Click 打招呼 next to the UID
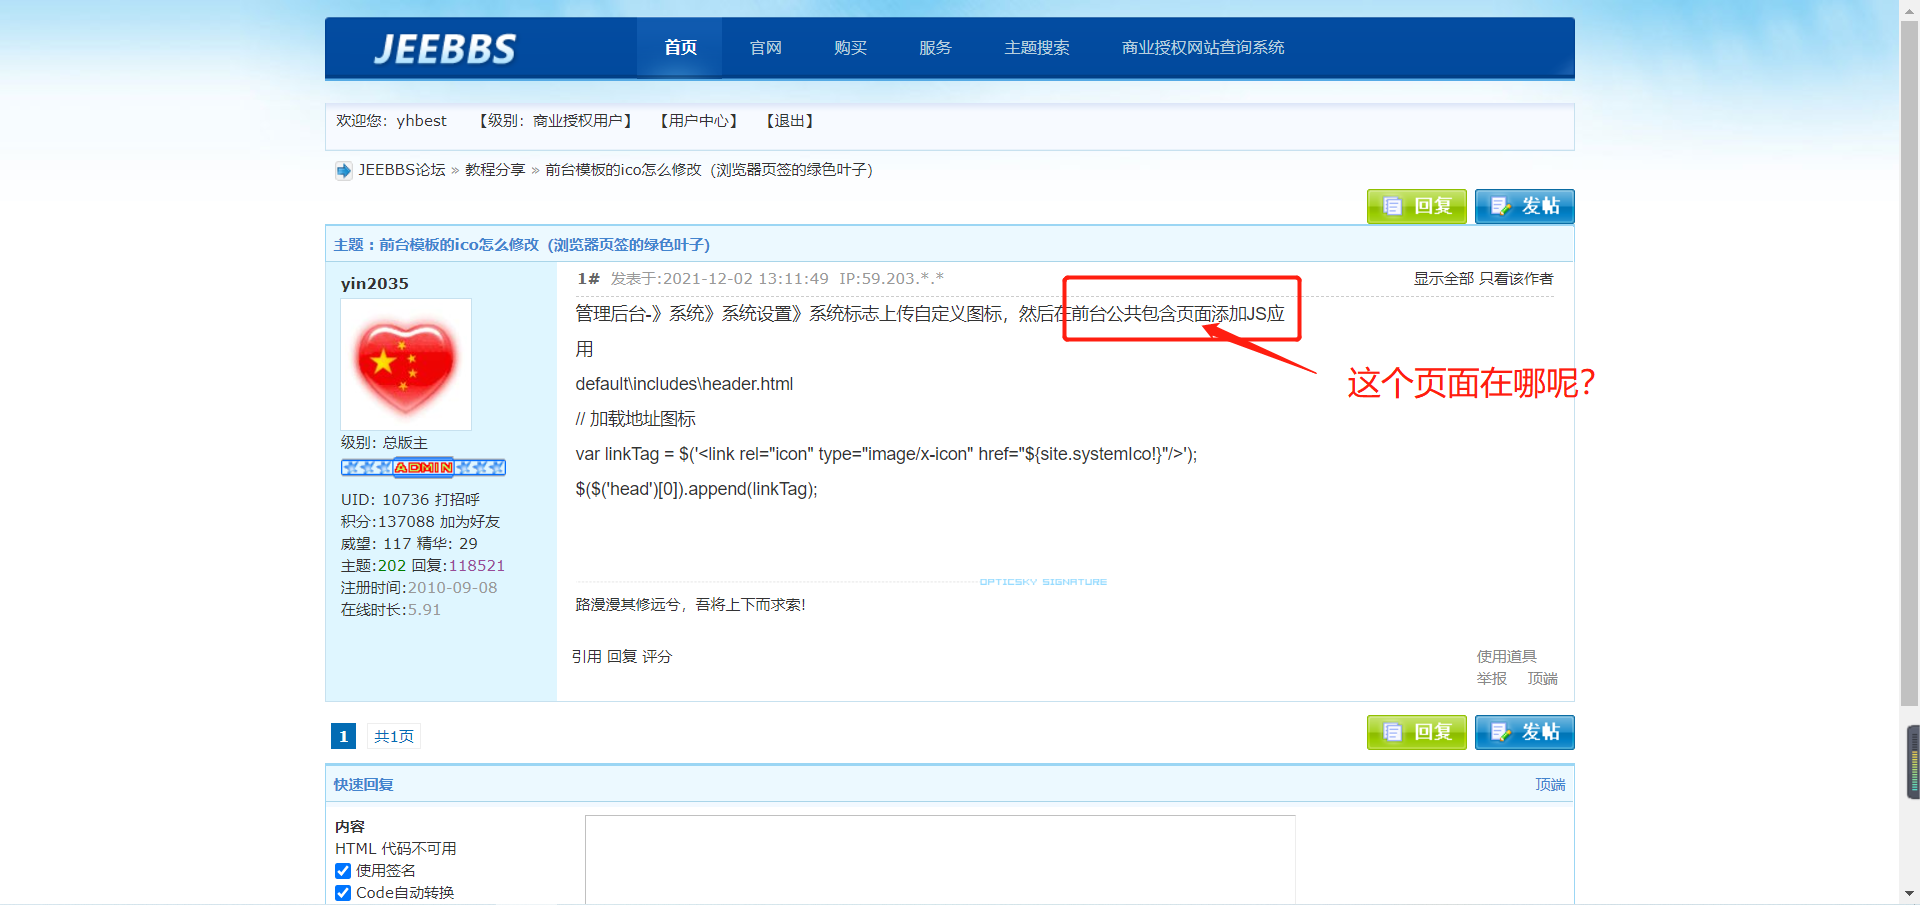This screenshot has width=1920, height=905. pyautogui.click(x=458, y=500)
